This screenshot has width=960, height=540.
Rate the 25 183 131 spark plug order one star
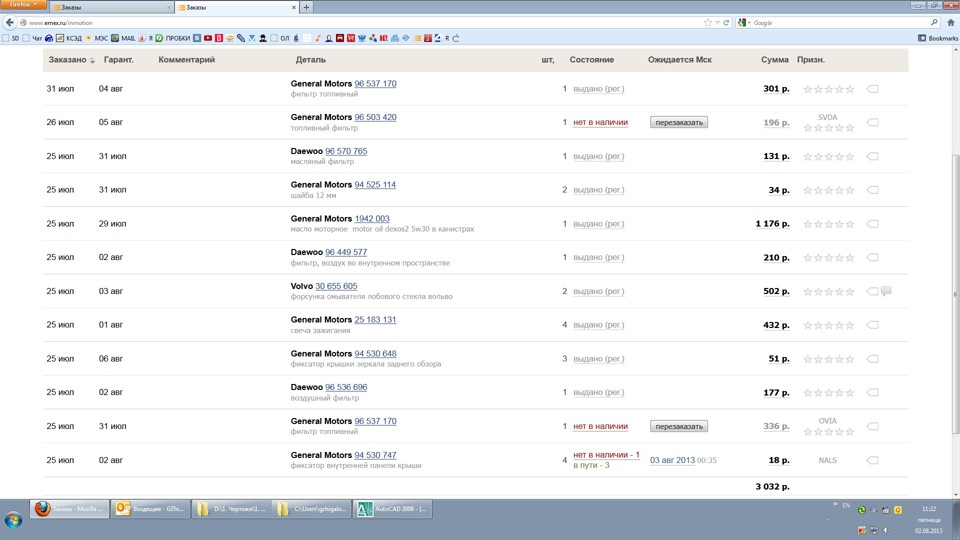(x=808, y=325)
